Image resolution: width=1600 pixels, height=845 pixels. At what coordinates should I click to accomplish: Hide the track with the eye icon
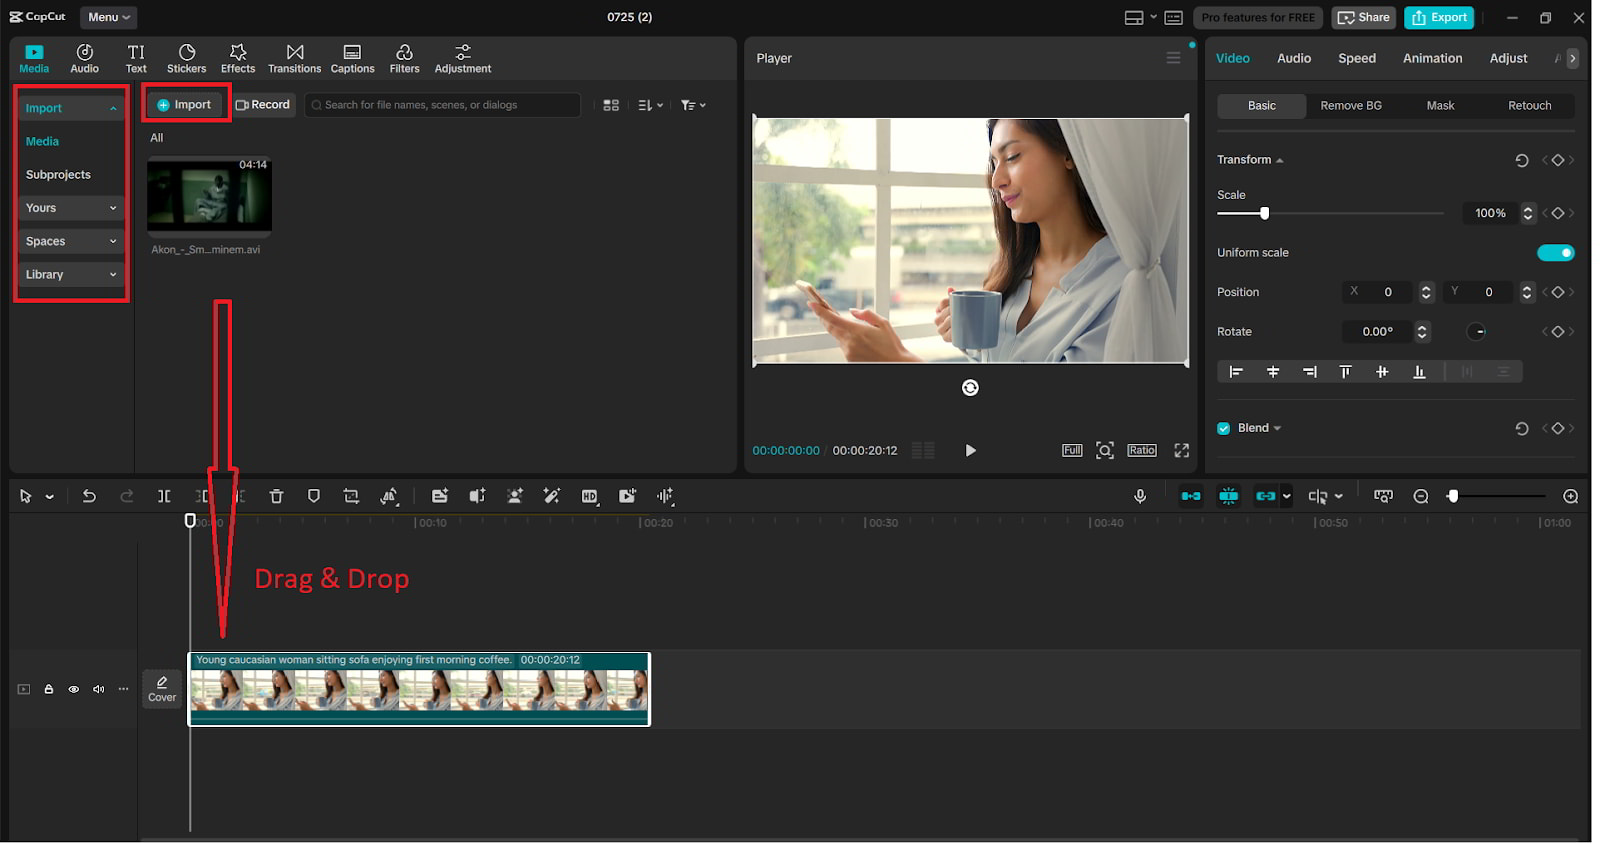73,689
